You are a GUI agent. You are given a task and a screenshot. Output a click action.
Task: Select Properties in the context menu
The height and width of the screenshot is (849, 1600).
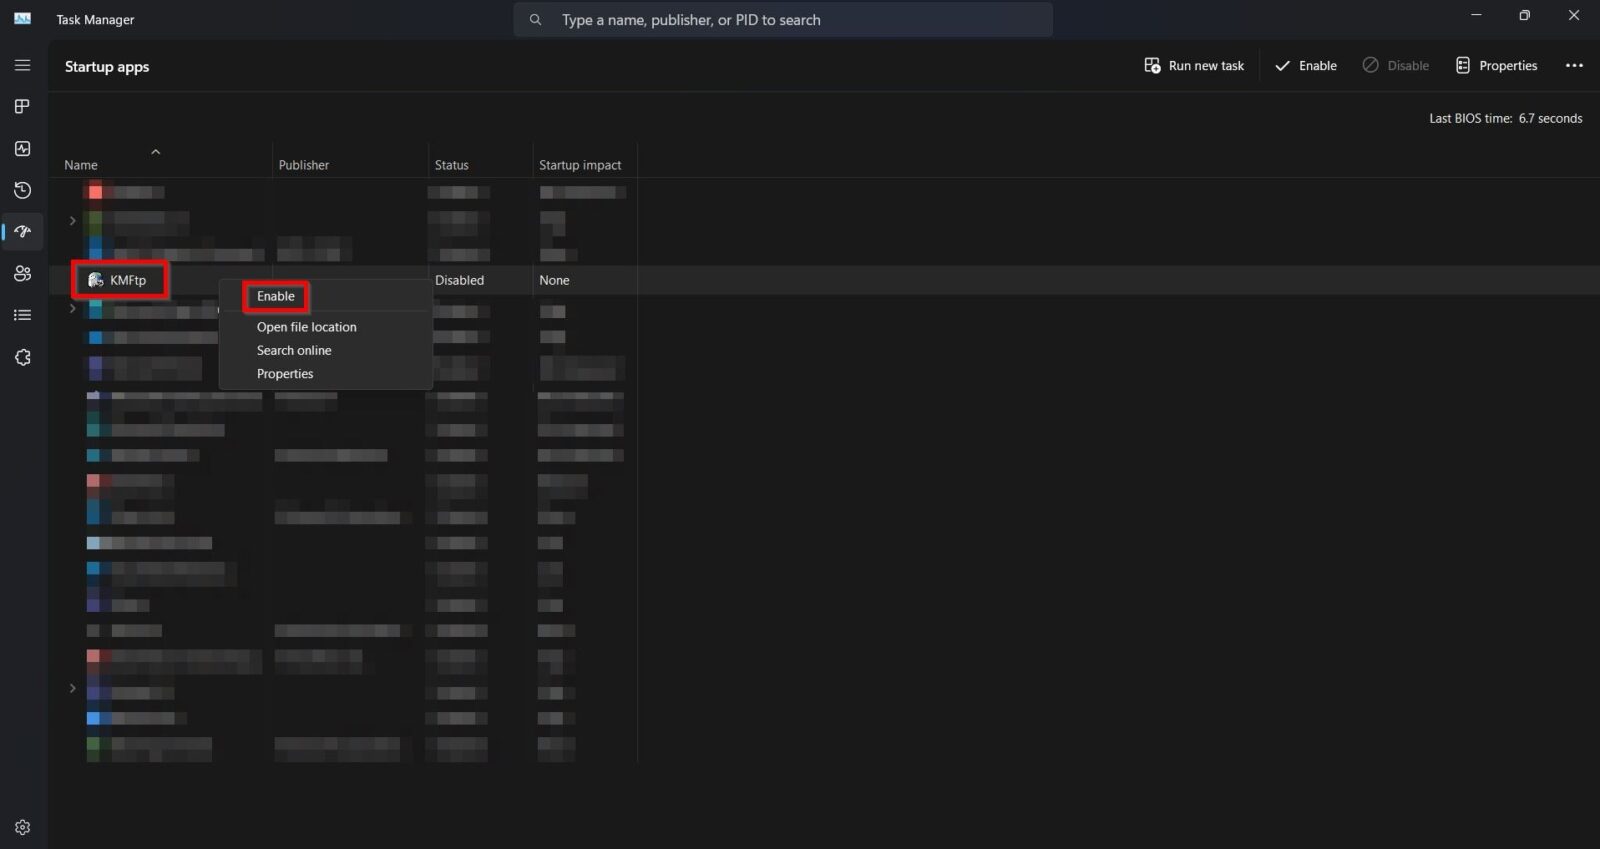(285, 374)
